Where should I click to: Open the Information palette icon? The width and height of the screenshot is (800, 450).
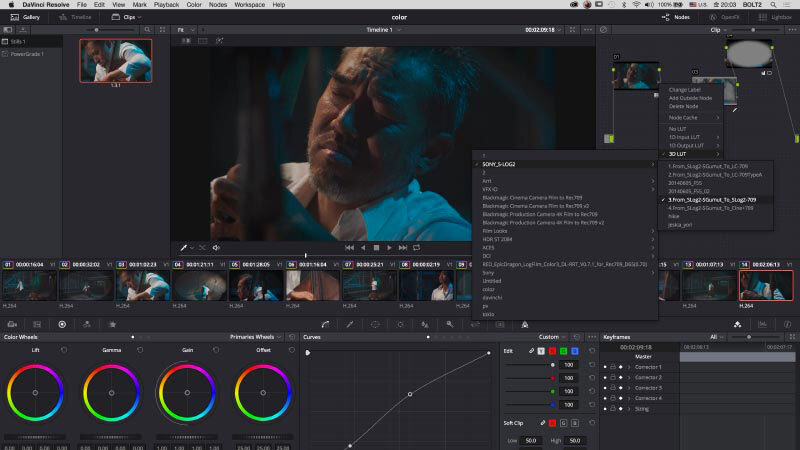[x=787, y=324]
